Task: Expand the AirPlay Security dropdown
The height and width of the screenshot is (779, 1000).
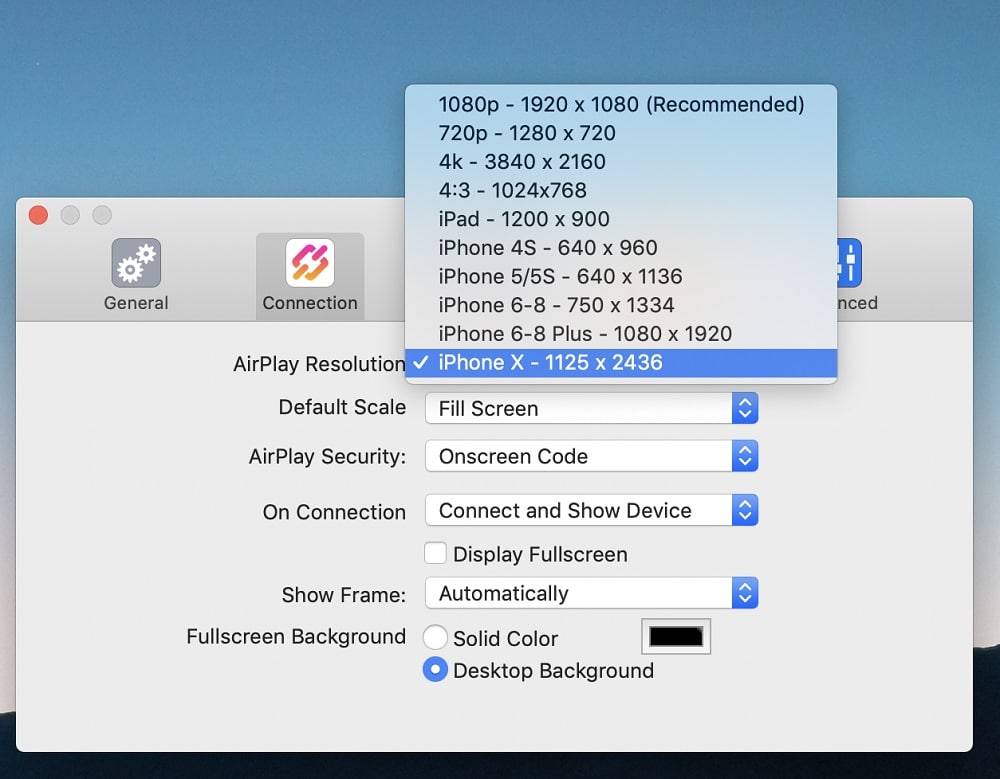Action: coord(591,456)
